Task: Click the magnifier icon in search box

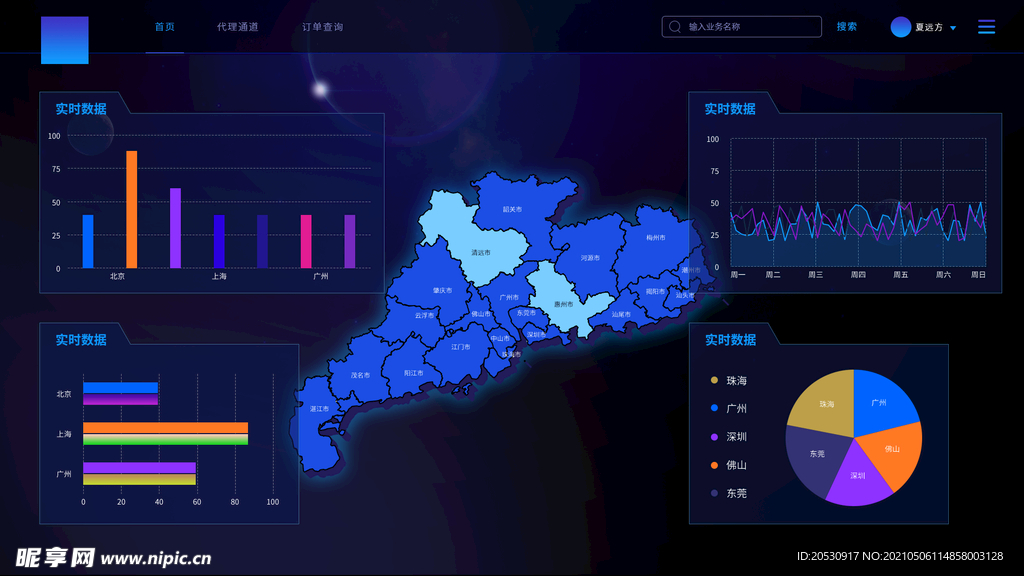Action: point(675,27)
